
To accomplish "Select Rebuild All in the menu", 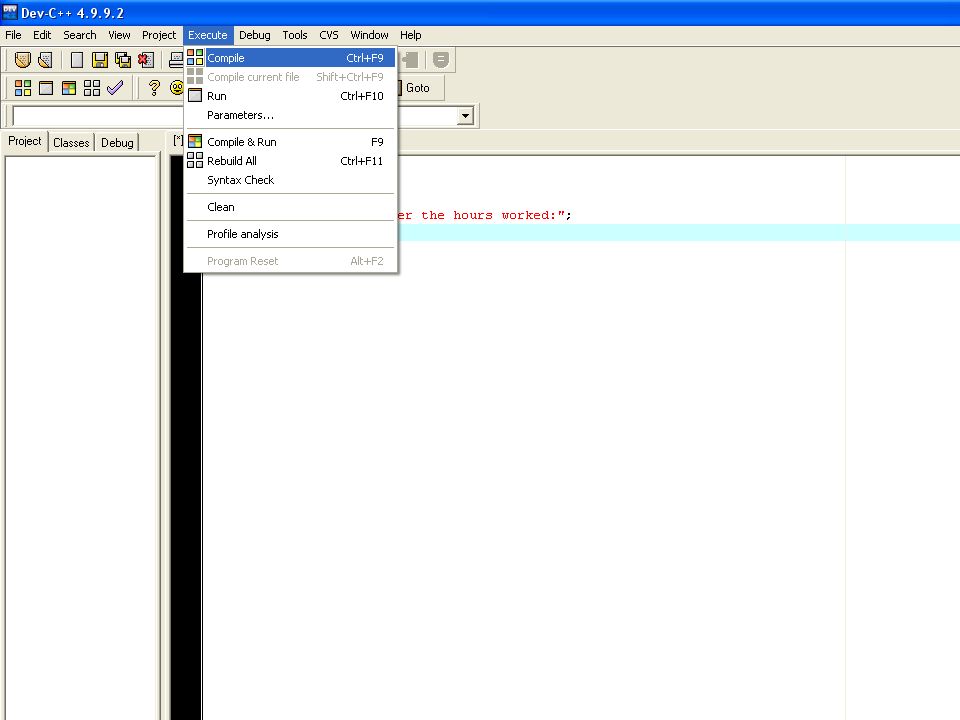I will (291, 160).
